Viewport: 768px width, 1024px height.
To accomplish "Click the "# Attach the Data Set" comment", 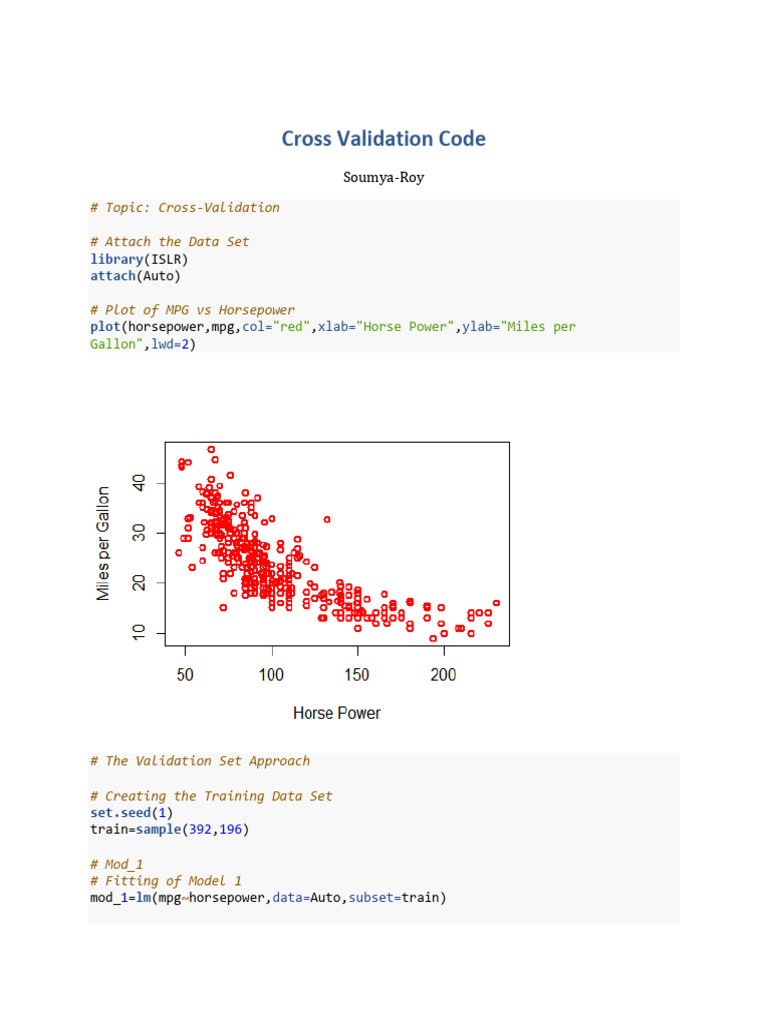I will tap(170, 242).
